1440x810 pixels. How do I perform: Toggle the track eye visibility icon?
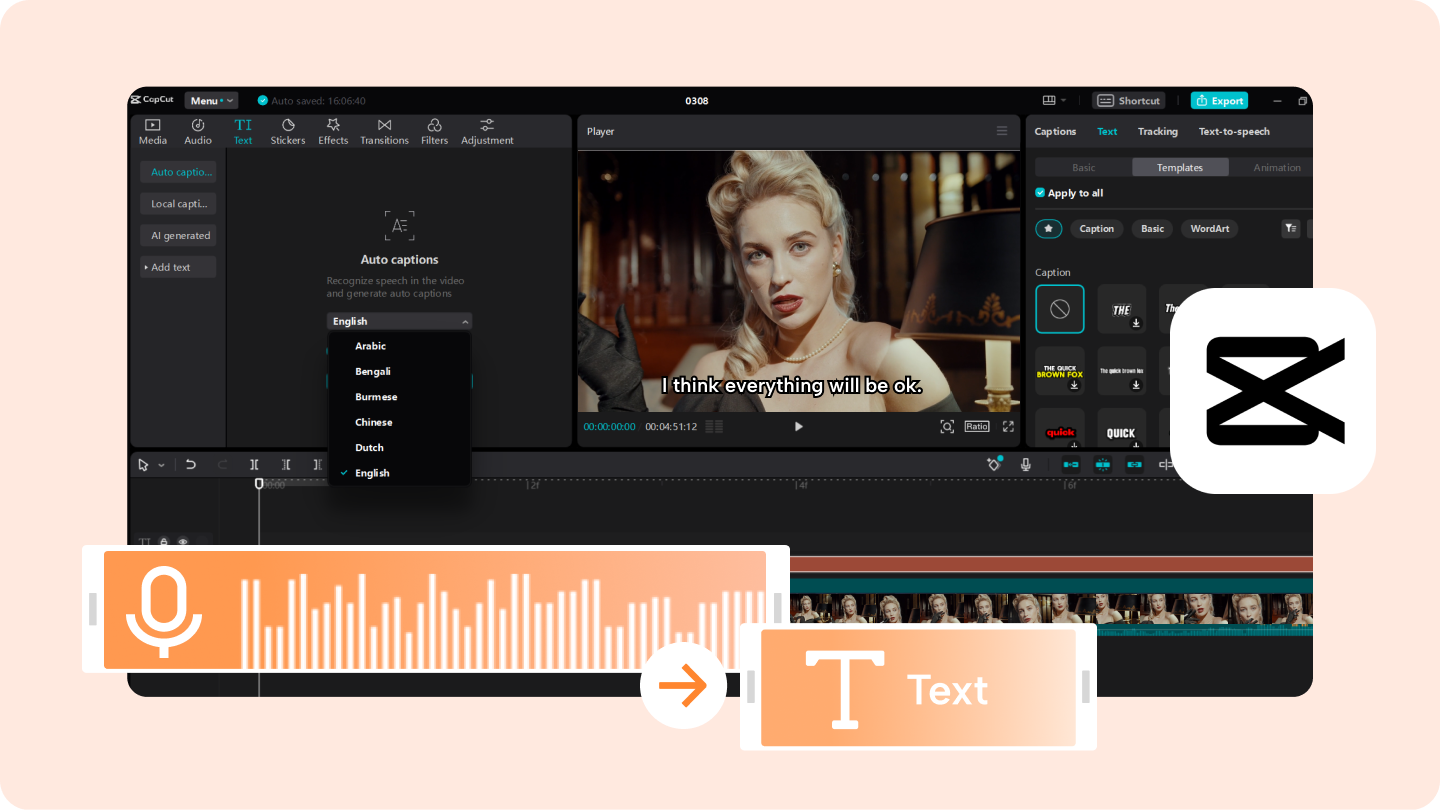pyautogui.click(x=183, y=542)
